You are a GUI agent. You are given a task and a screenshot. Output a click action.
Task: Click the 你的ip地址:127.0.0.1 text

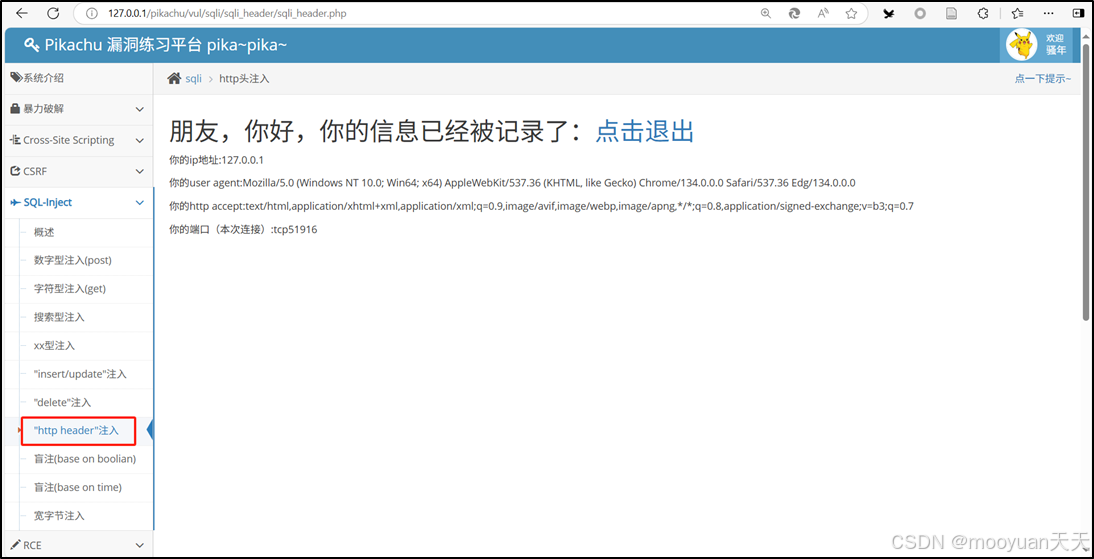pyautogui.click(x=216, y=160)
